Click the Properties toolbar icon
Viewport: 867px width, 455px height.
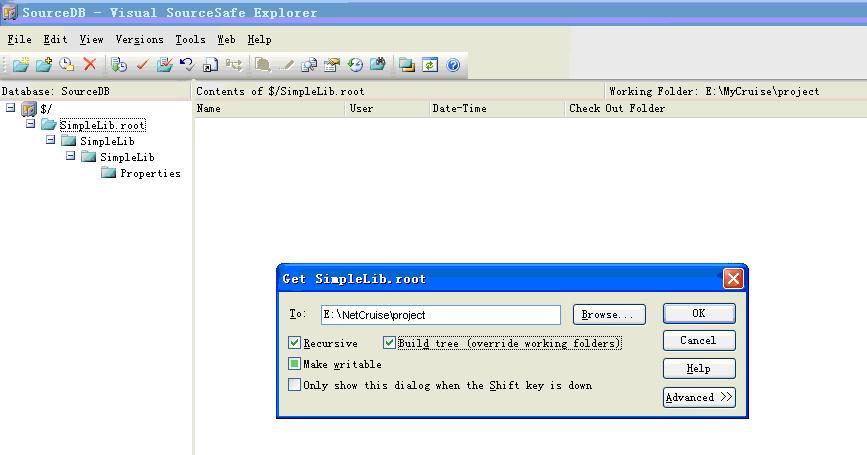click(332, 65)
